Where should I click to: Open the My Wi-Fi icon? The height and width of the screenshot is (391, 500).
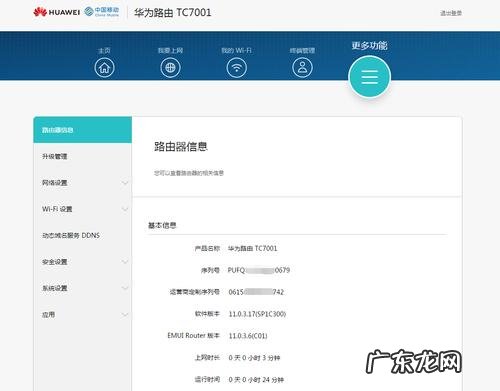237,68
